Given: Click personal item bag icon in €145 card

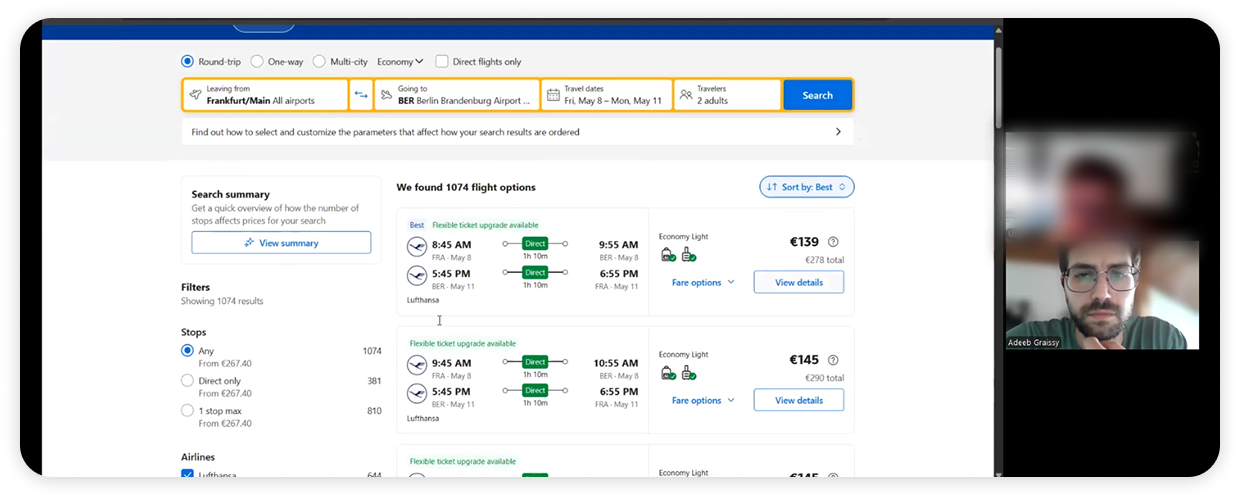Looking at the screenshot, I should coord(668,373).
